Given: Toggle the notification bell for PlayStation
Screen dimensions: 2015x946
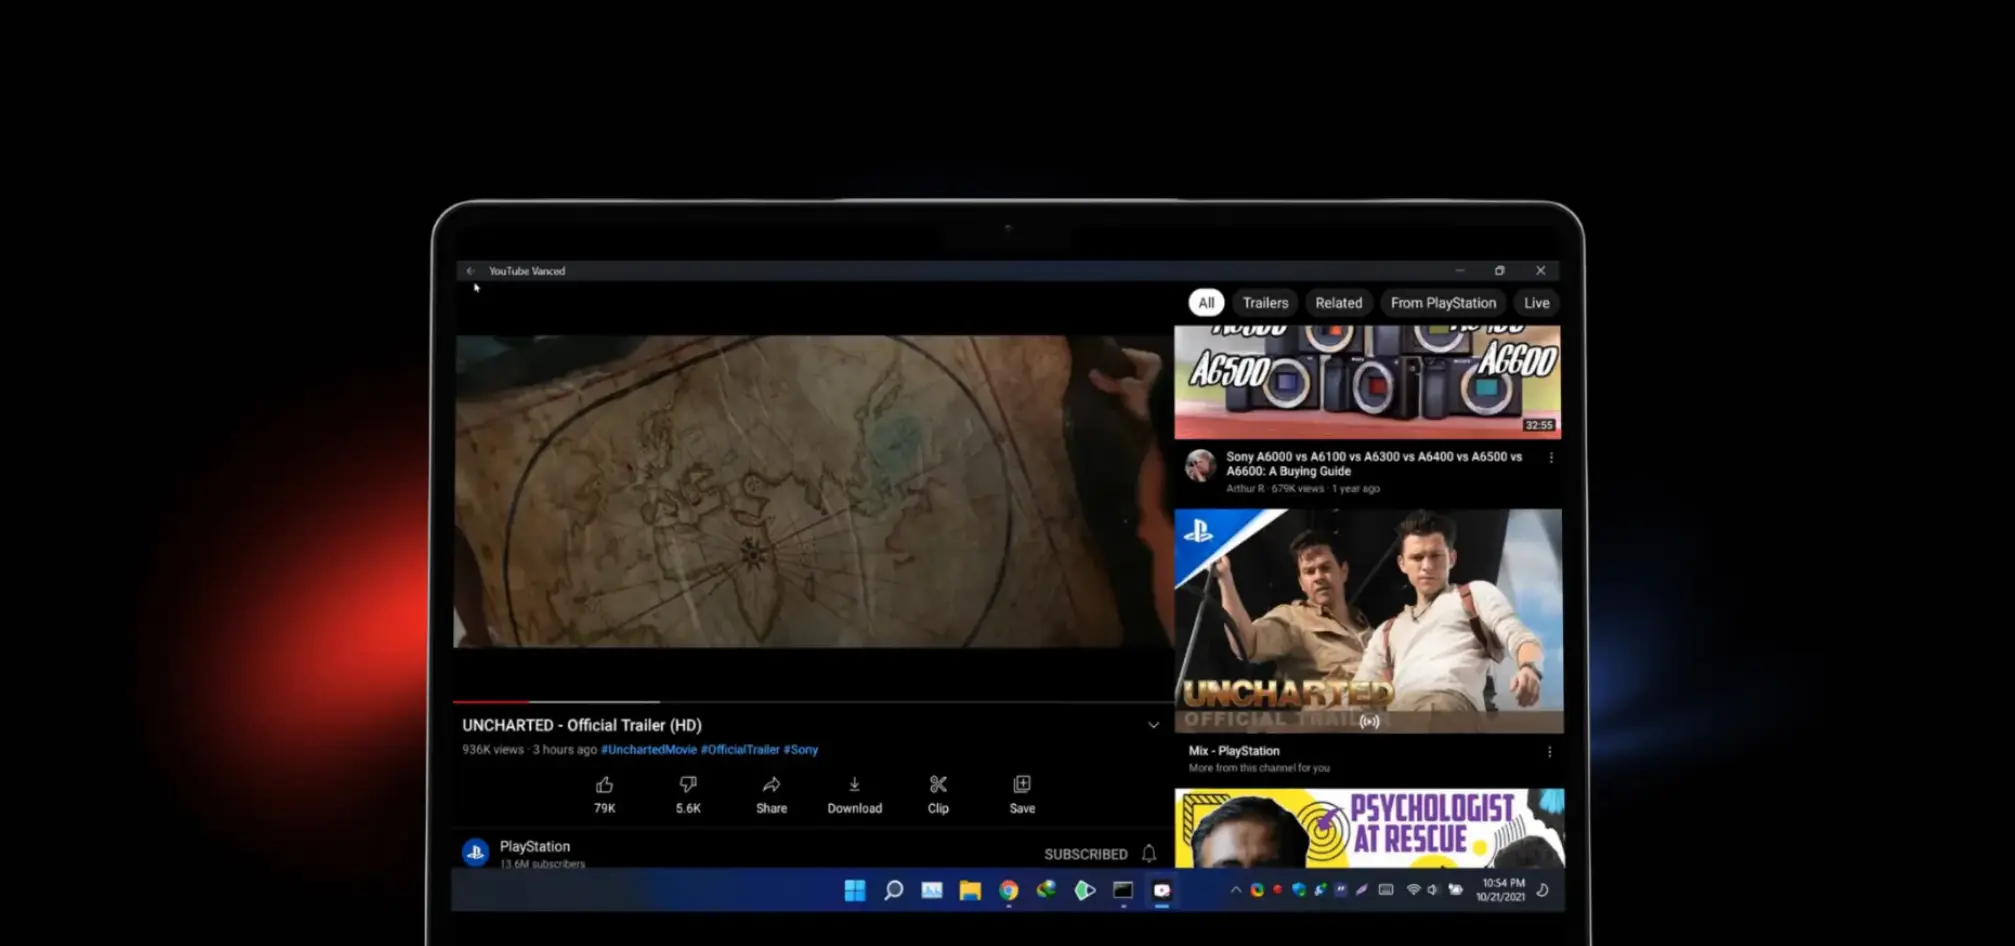Looking at the screenshot, I should tap(1149, 854).
